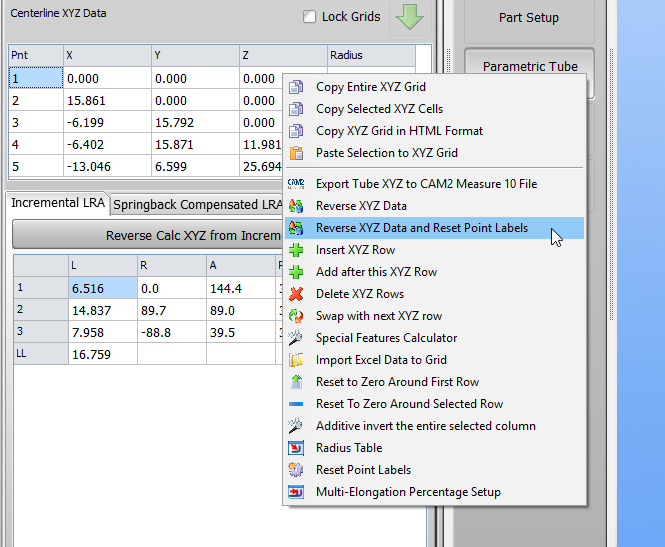Click the green down arrow button
The image size is (665, 547).
tap(410, 17)
